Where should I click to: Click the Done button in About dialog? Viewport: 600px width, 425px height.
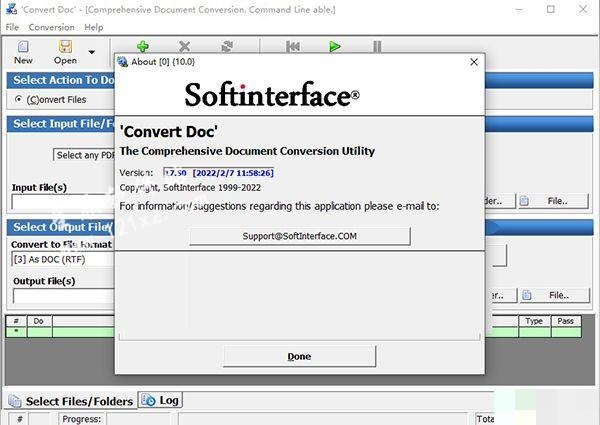tap(299, 356)
